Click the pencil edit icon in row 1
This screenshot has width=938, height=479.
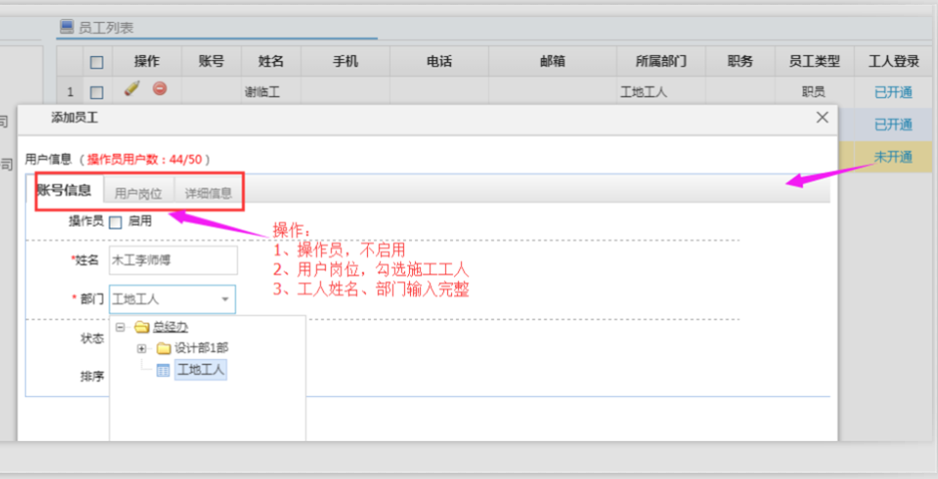pos(132,90)
